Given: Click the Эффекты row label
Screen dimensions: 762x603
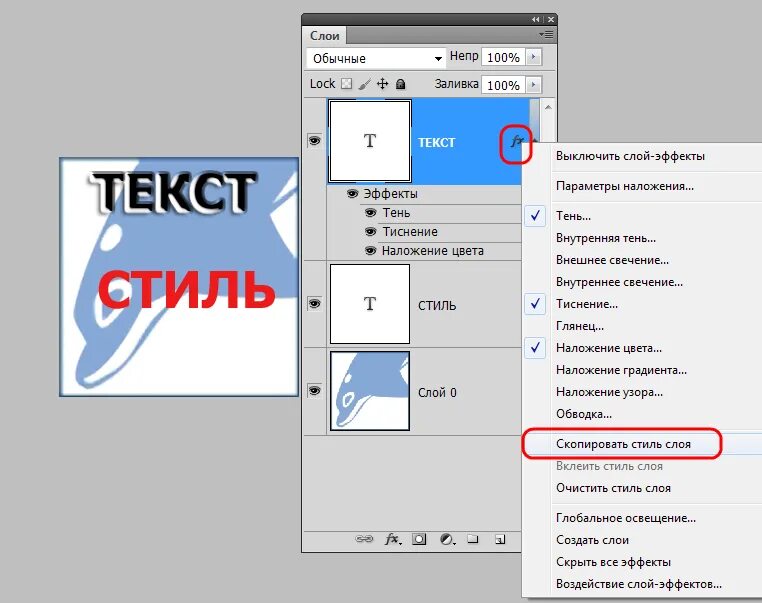Looking at the screenshot, I should [390, 194].
